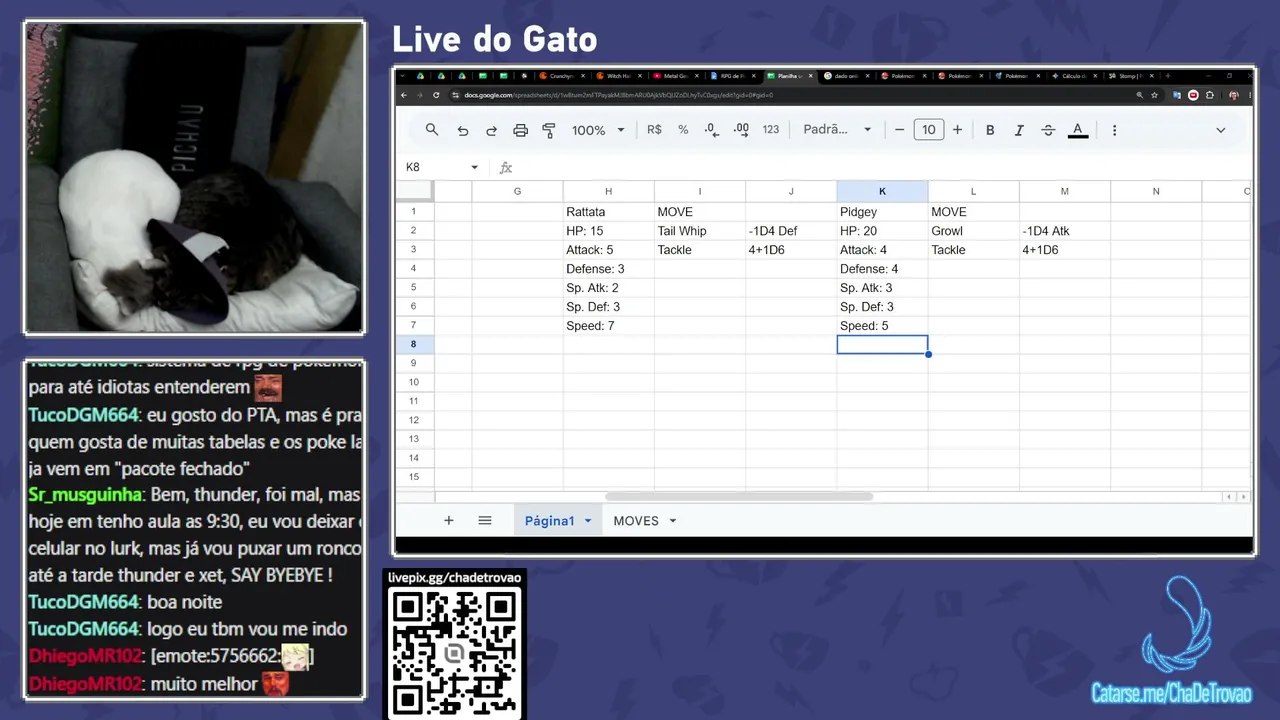Toggle bold formatting

click(x=990, y=130)
